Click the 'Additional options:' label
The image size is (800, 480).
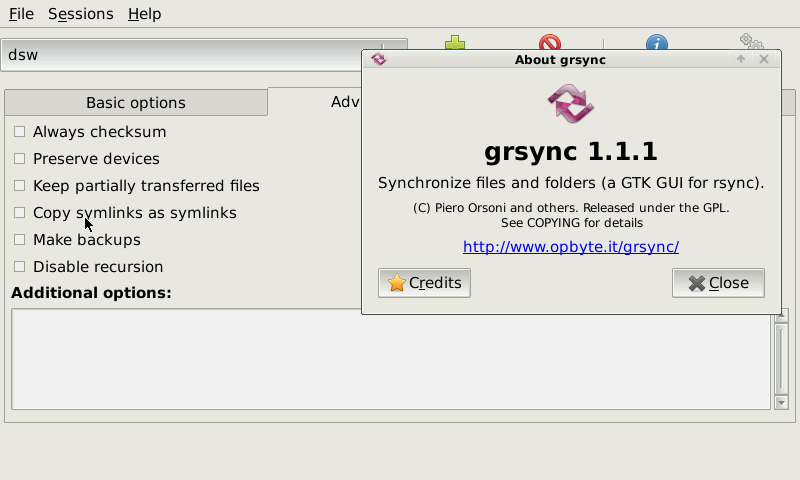[x=91, y=293]
